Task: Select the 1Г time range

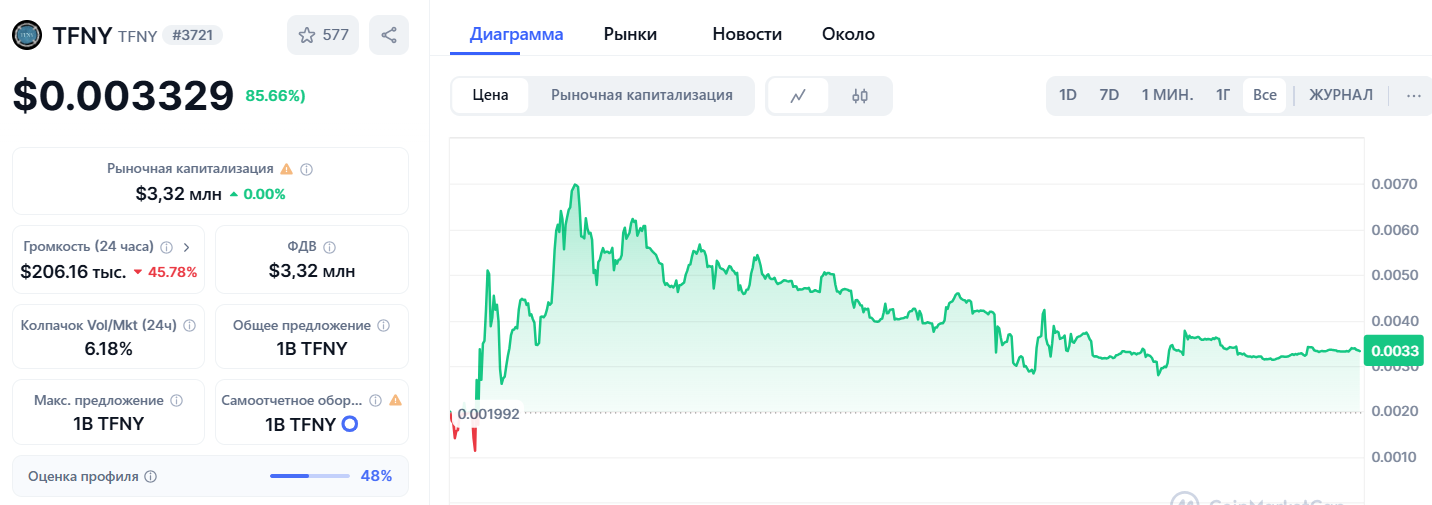Action: click(1223, 95)
